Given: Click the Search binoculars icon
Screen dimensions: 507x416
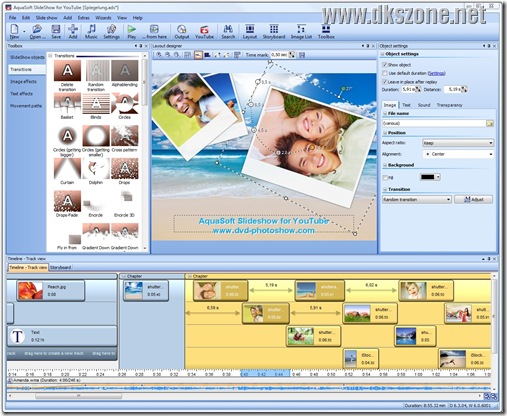Looking at the screenshot, I should 228,31.
